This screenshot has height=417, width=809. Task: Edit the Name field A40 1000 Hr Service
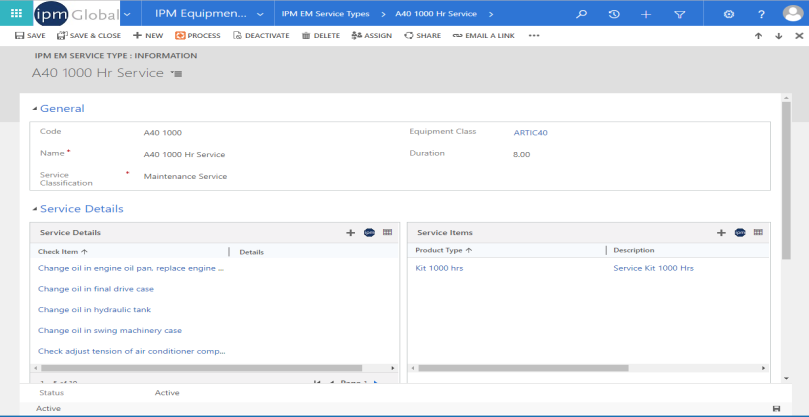(184, 154)
